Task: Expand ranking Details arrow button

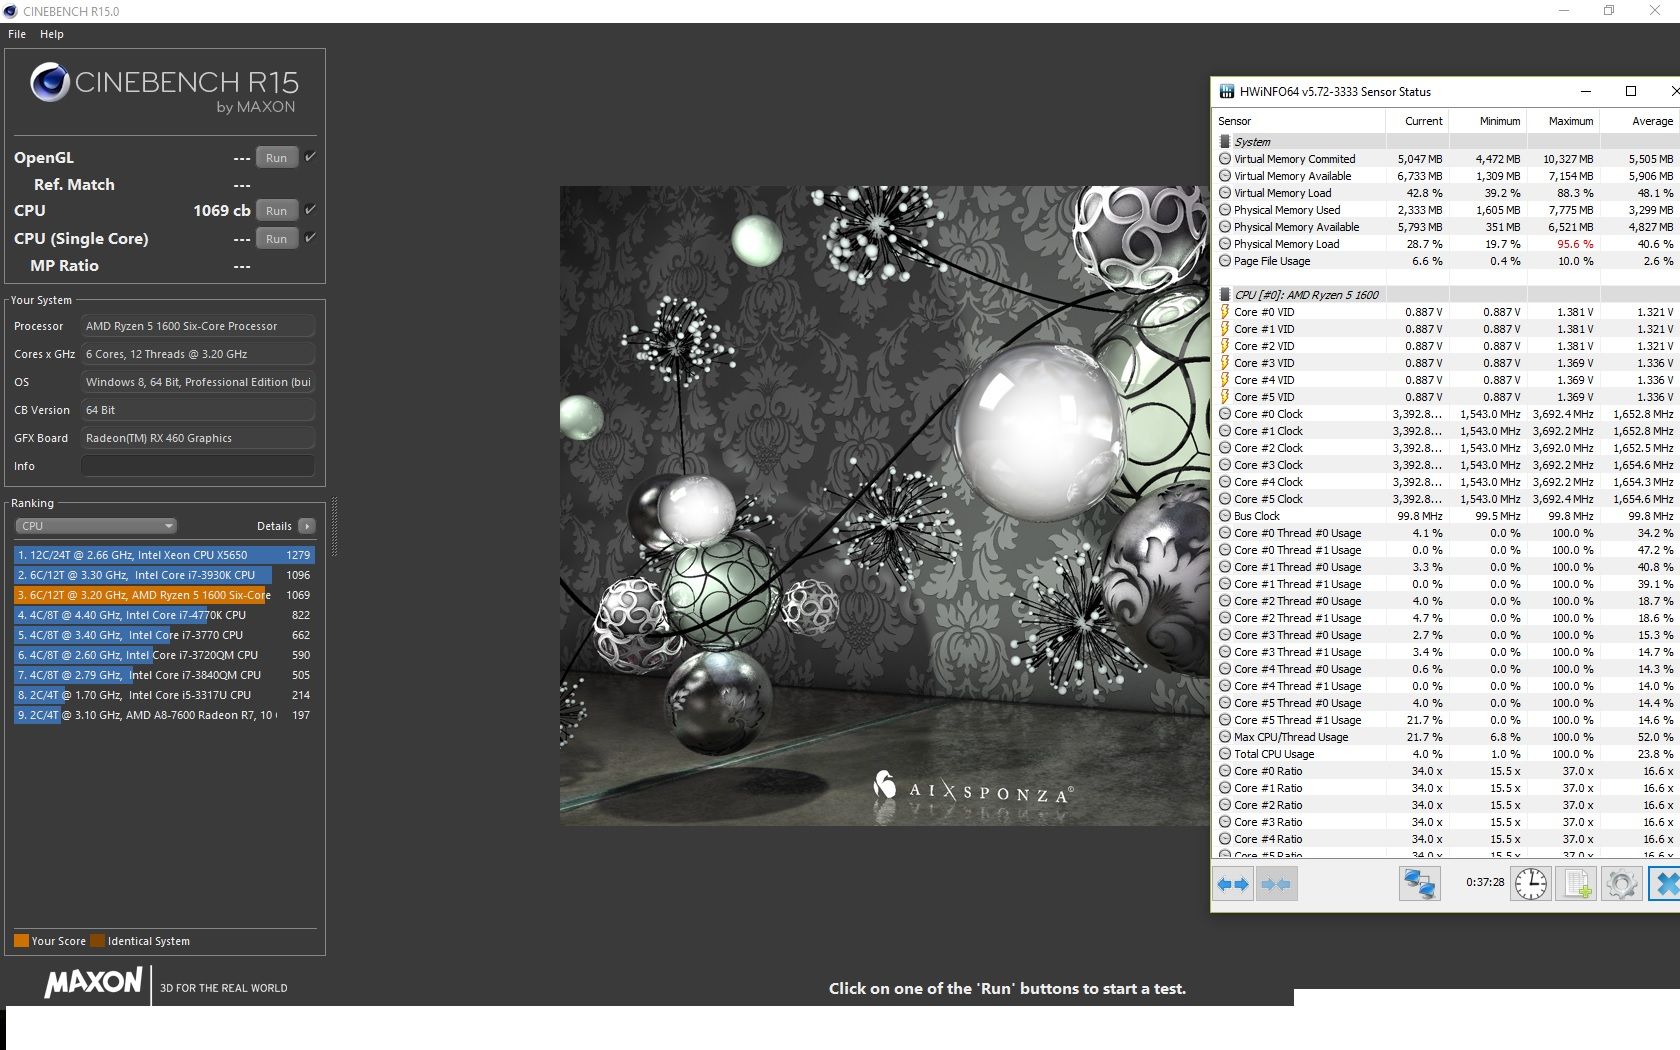Action: [307, 526]
